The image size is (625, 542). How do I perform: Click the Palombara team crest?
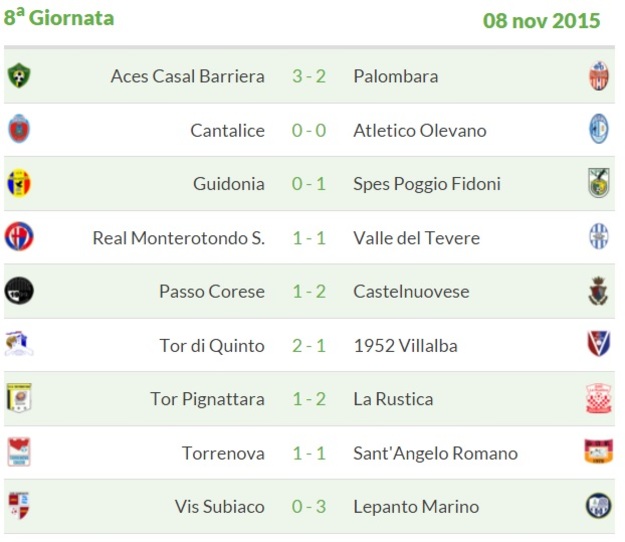(x=599, y=76)
